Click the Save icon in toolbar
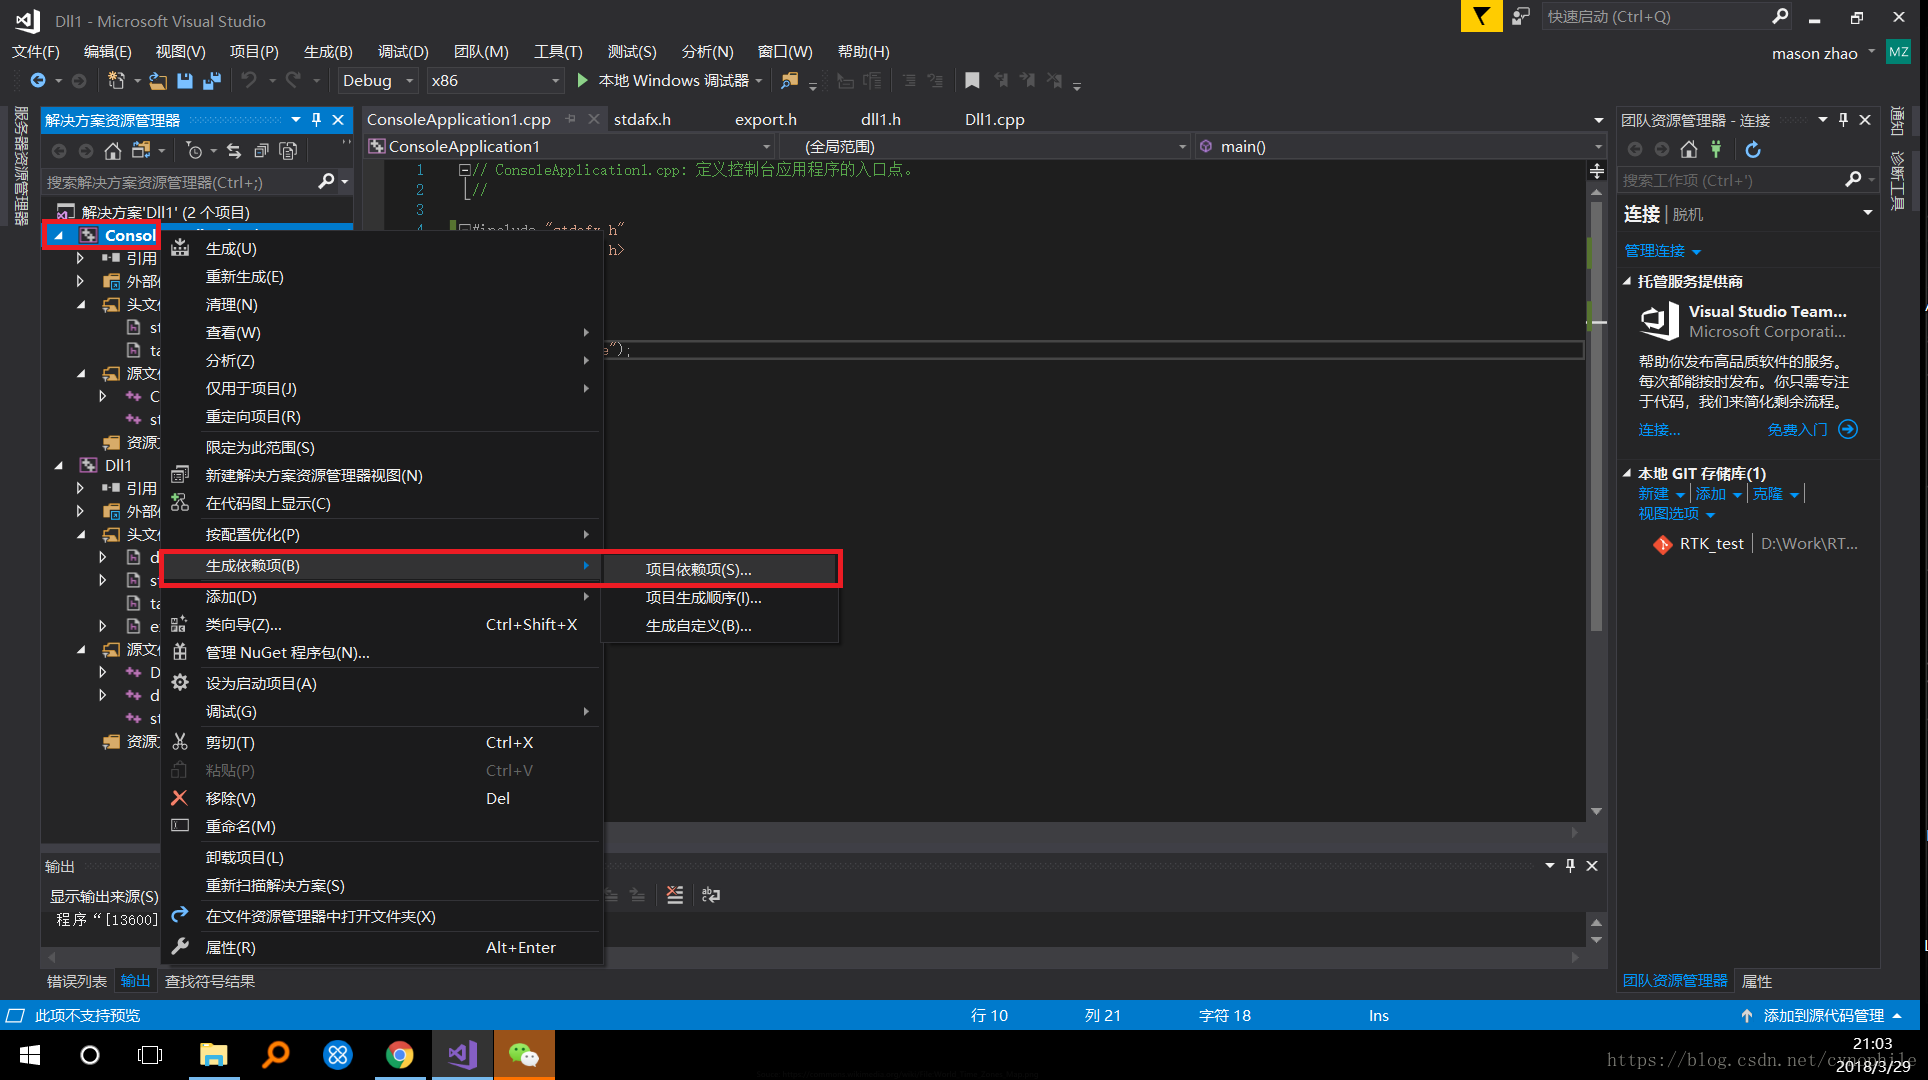Image resolution: width=1928 pixels, height=1080 pixels. pos(185,80)
